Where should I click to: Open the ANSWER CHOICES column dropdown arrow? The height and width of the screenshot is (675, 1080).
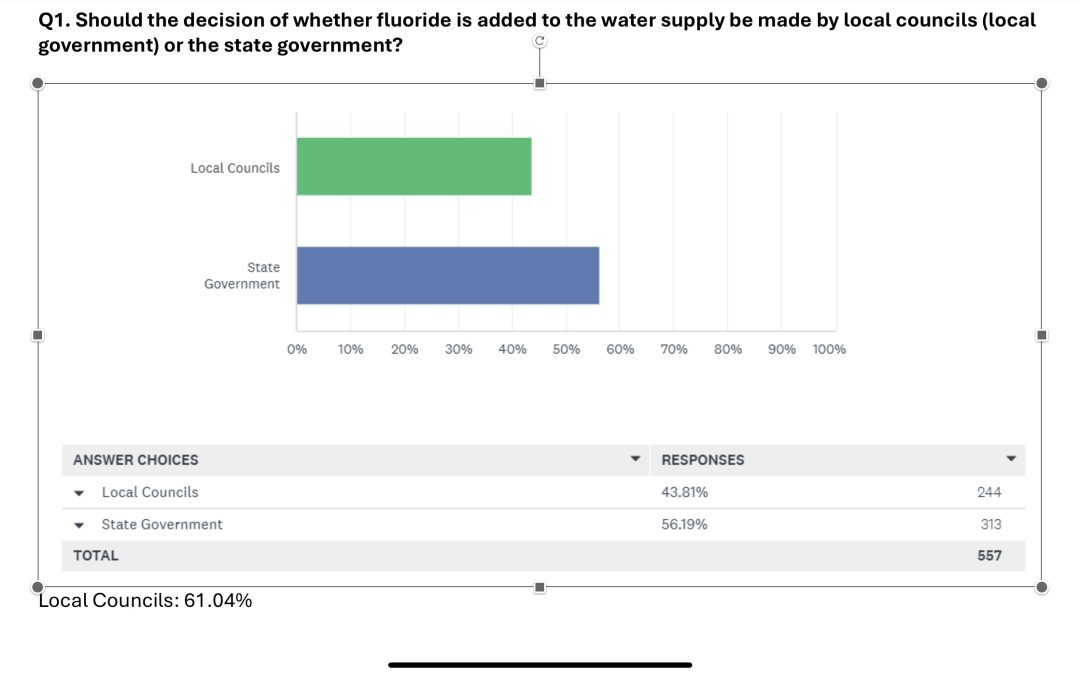[x=634, y=459]
